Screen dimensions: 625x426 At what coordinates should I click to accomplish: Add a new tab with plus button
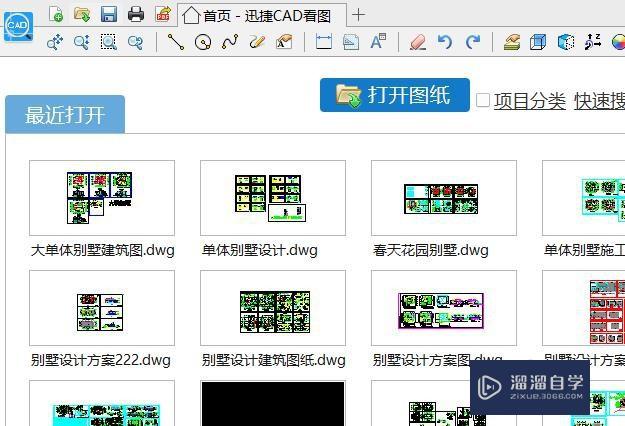tap(358, 15)
